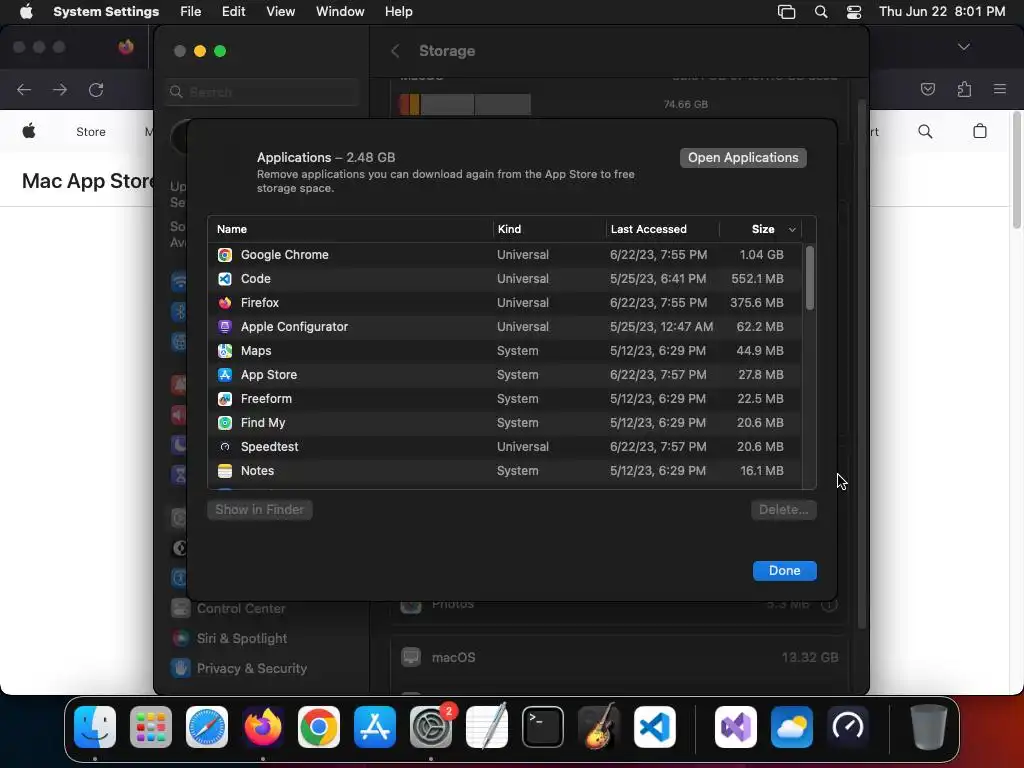Click shopping bag icon on Apple webpage
The image size is (1024, 768).
(980, 131)
